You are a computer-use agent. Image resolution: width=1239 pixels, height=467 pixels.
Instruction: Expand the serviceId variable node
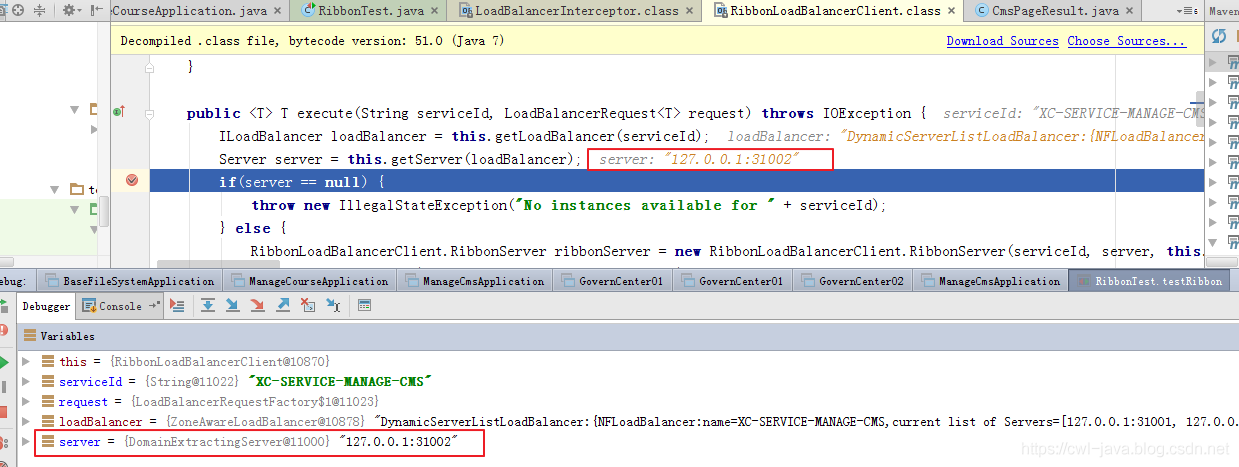tap(27, 381)
